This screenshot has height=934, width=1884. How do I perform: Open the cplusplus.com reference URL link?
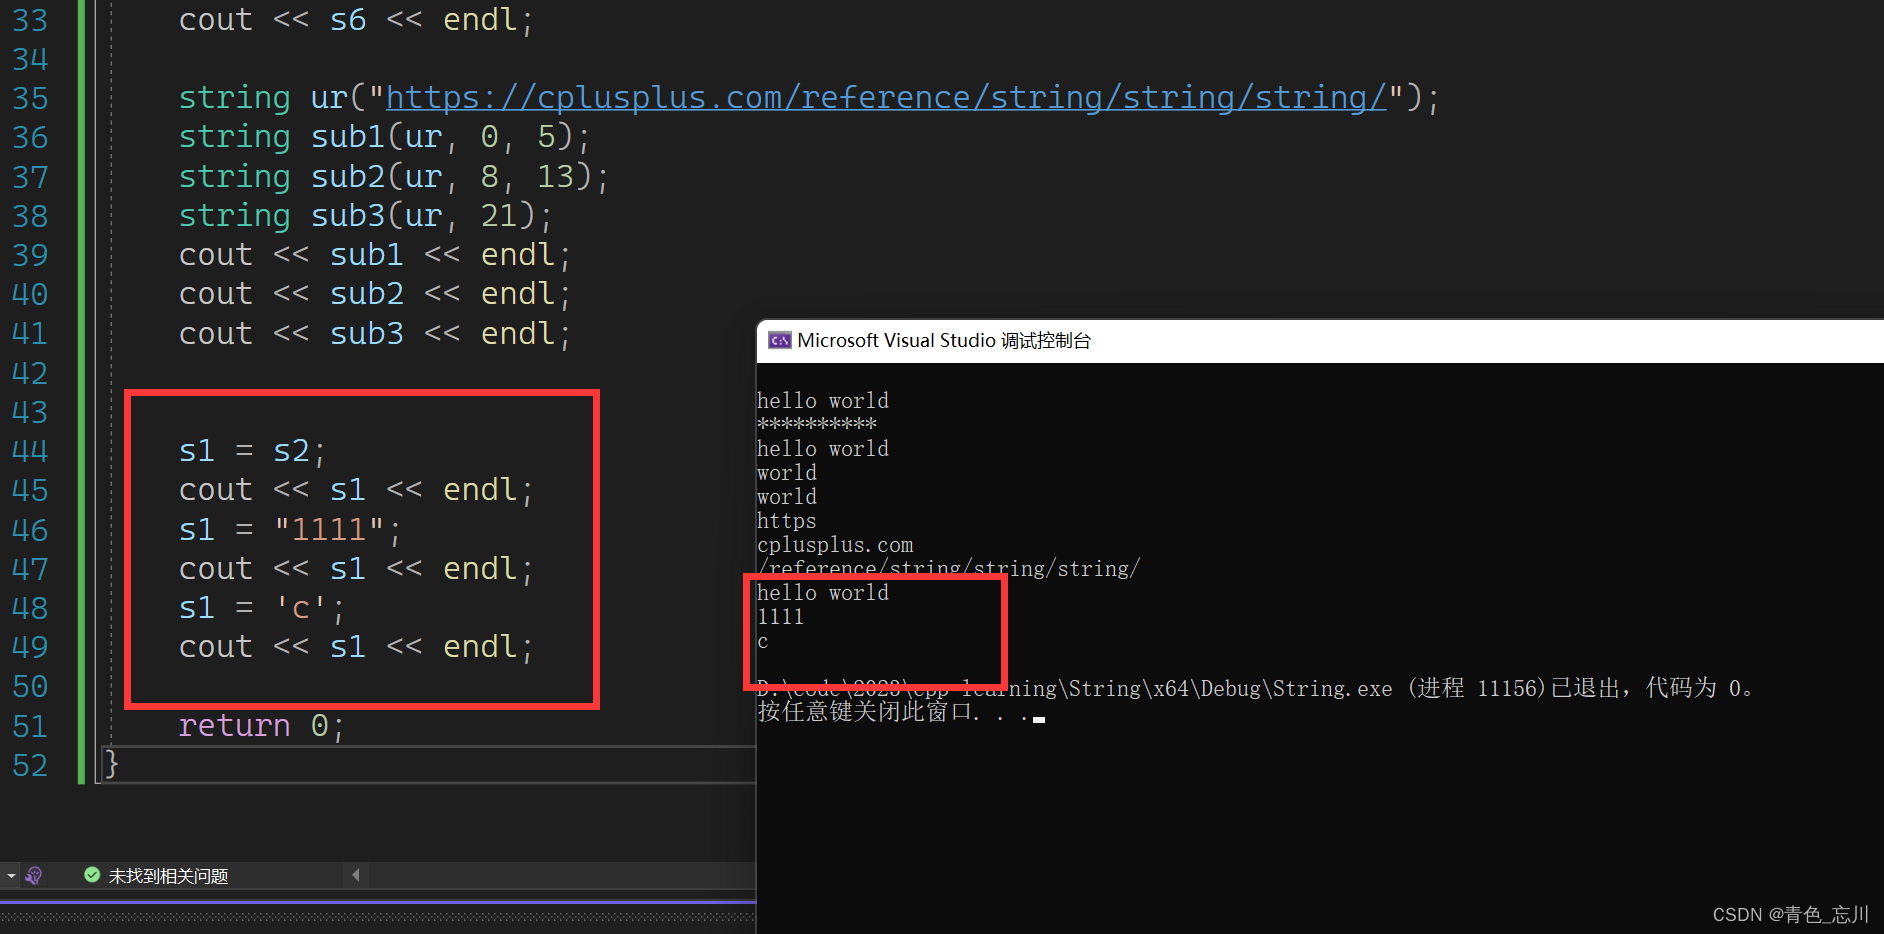[x=886, y=97]
